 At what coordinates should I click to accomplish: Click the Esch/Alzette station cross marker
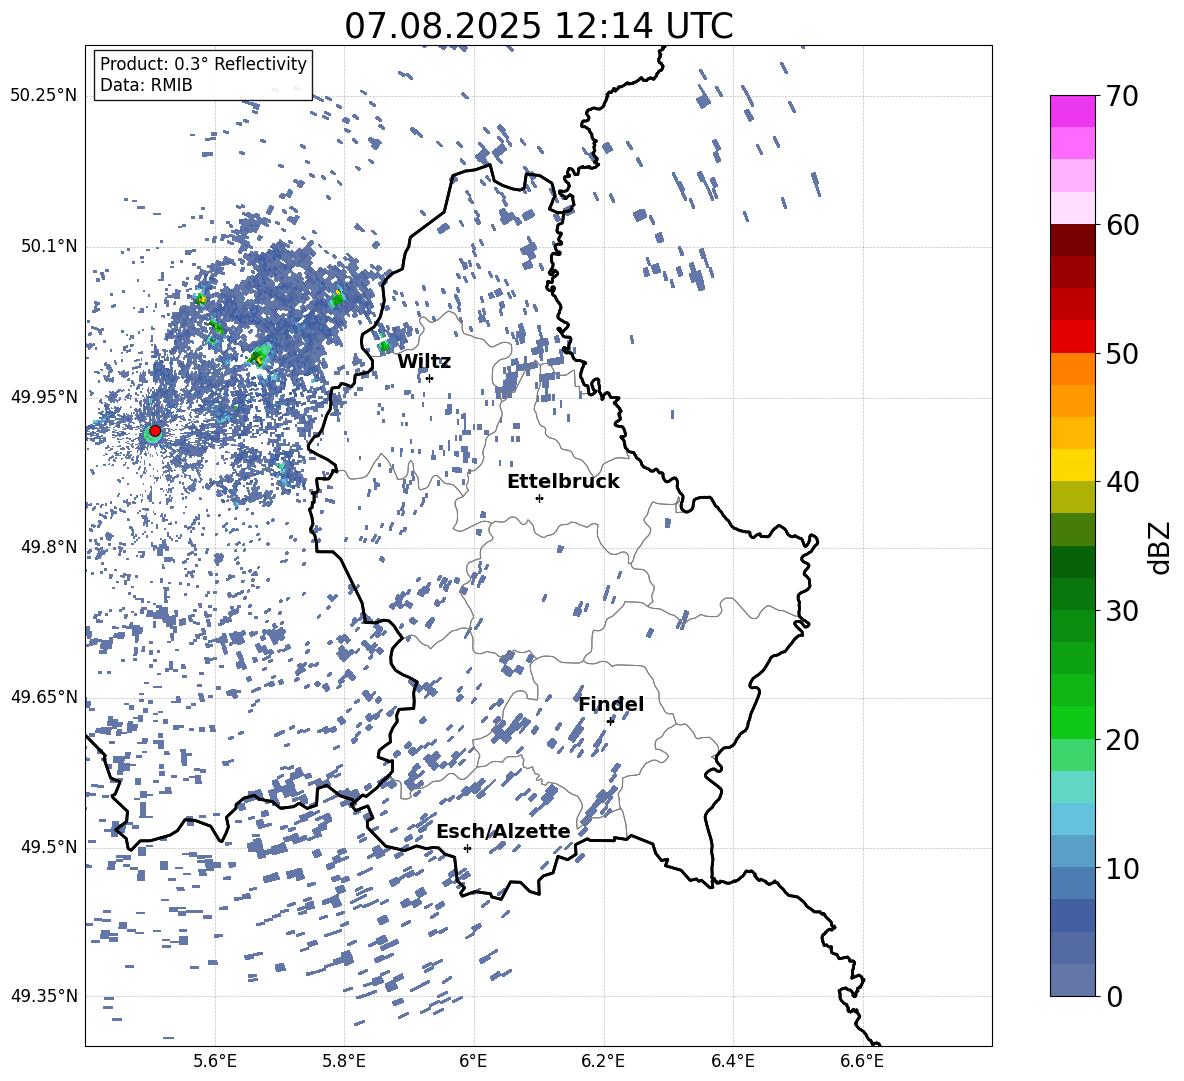[x=467, y=848]
